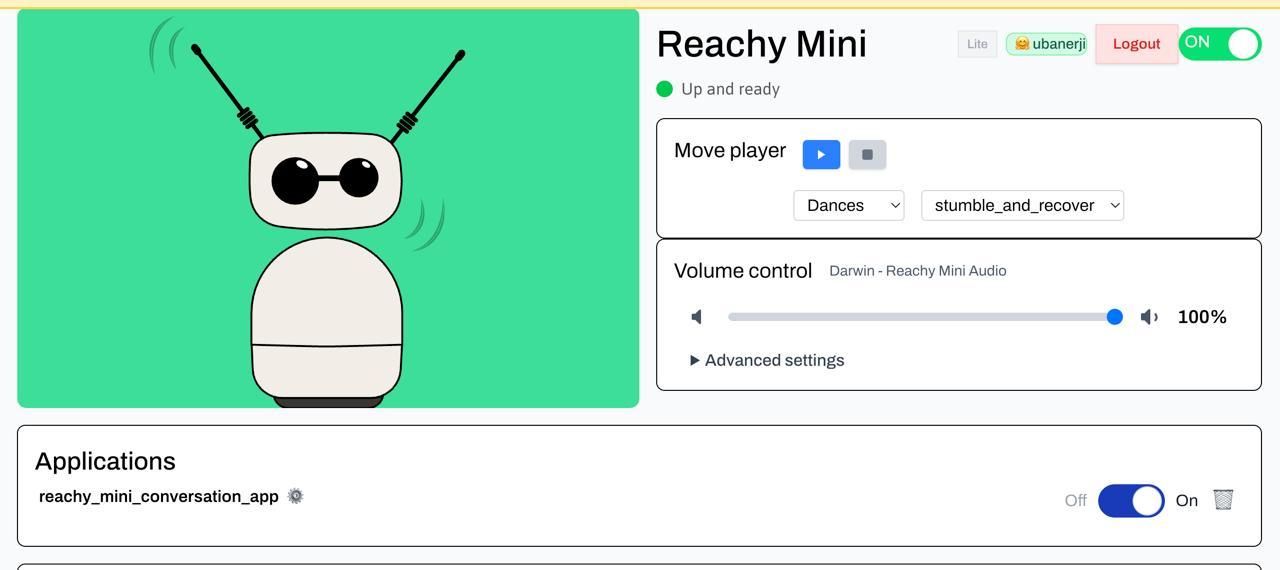Click the Reachy Mini robot illustration
Image resolution: width=1280 pixels, height=570 pixels.
(x=328, y=208)
